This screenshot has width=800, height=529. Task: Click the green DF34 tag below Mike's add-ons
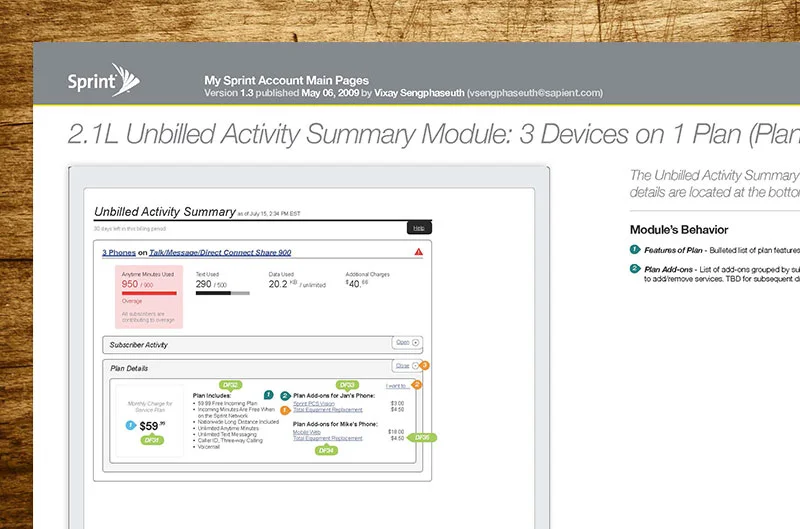point(326,450)
